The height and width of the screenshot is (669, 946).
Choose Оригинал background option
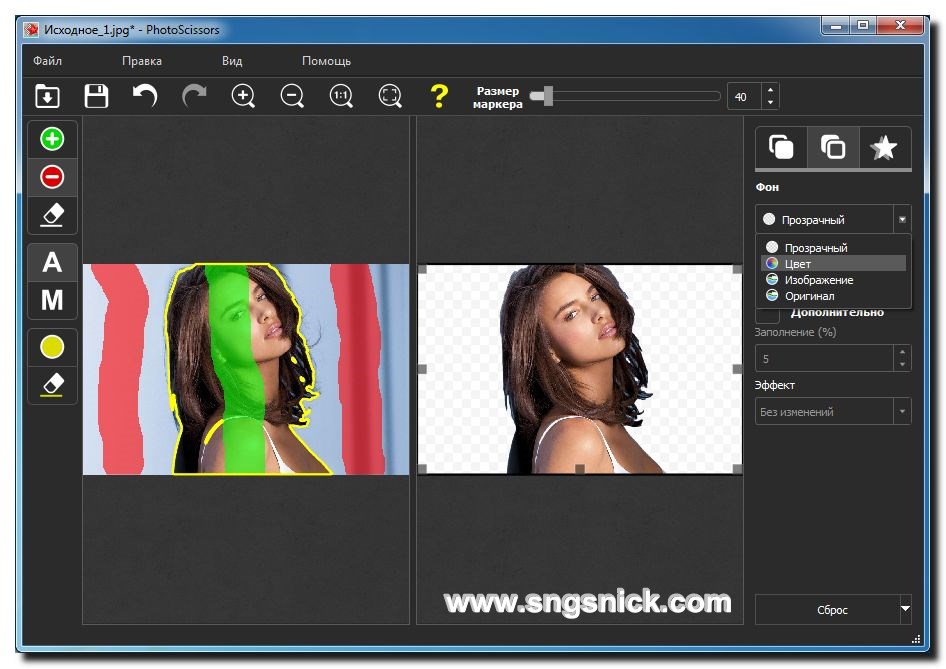[834, 296]
